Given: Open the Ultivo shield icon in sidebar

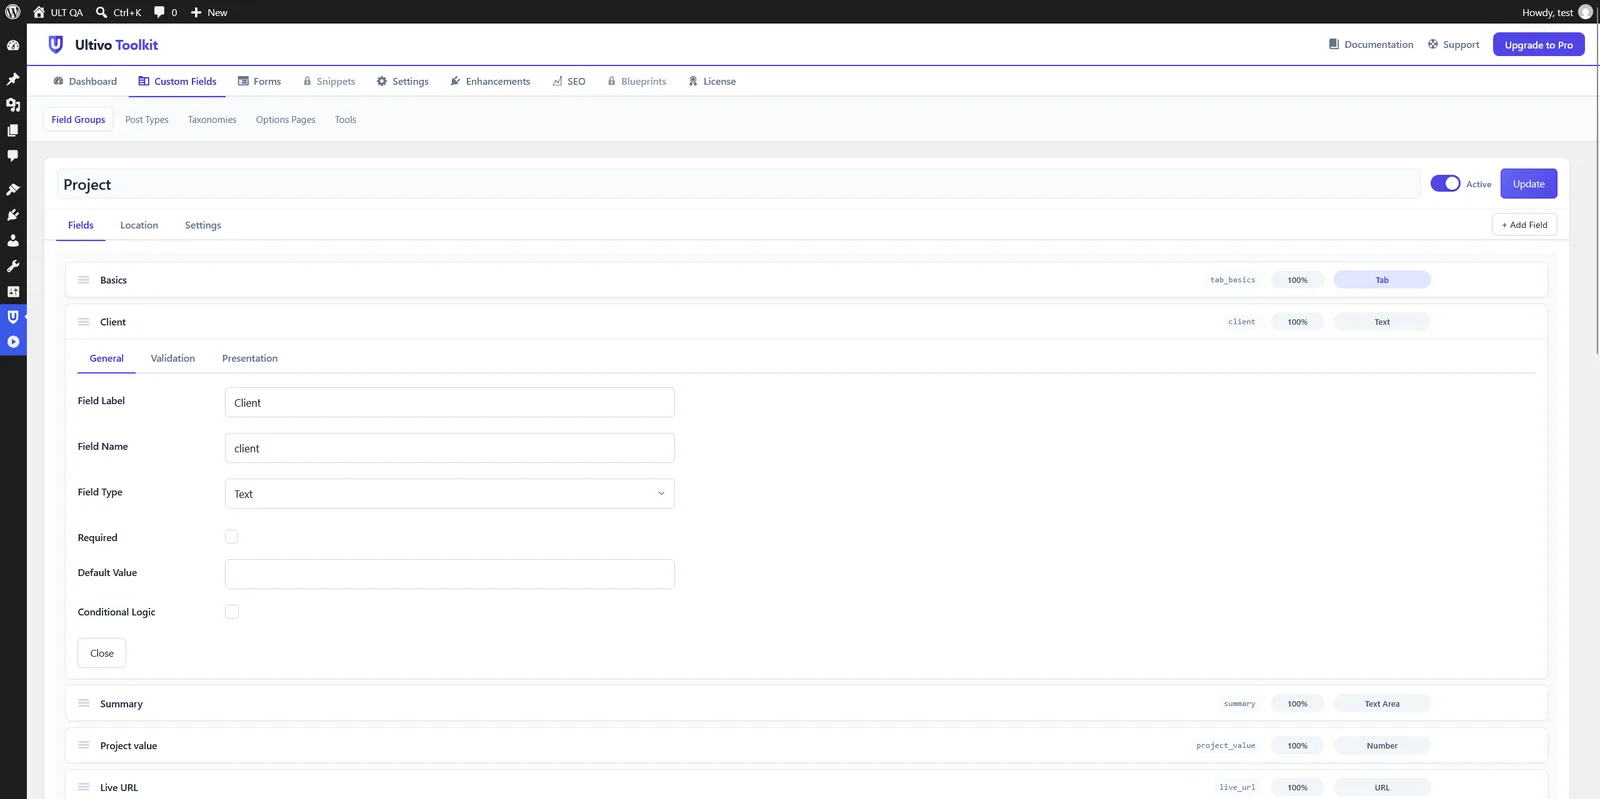Looking at the screenshot, I should [x=13, y=317].
